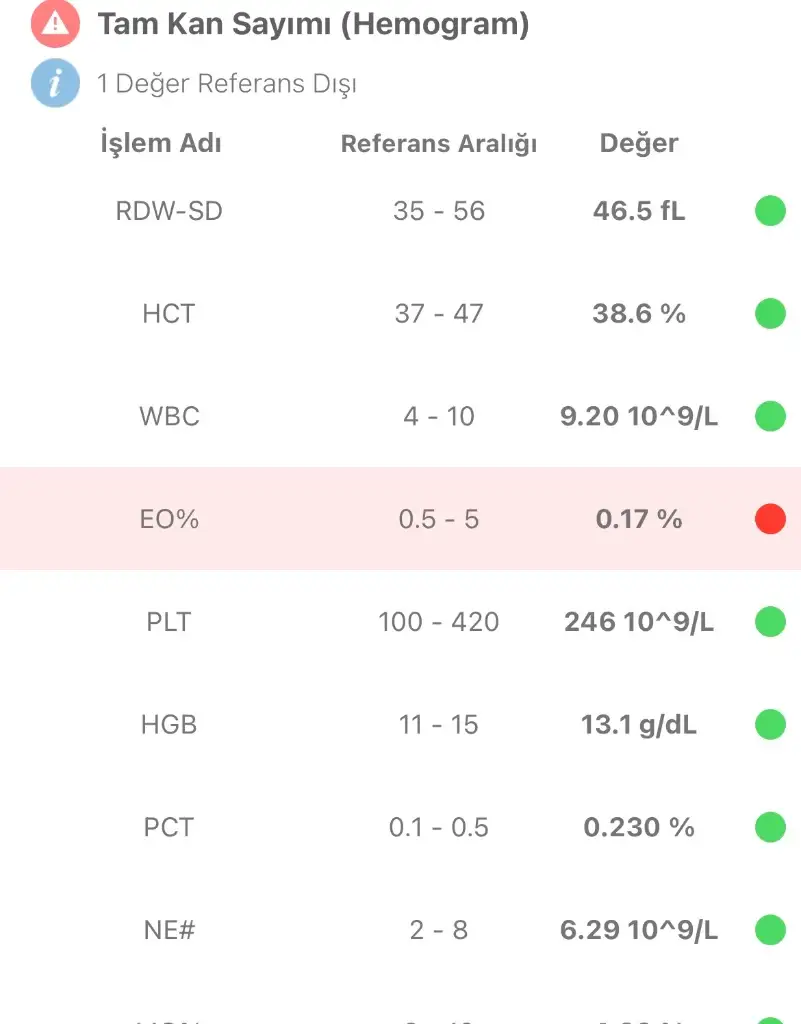This screenshot has width=801, height=1024.
Task: Tap the Referans Aralığı column header
Action: [439, 144]
